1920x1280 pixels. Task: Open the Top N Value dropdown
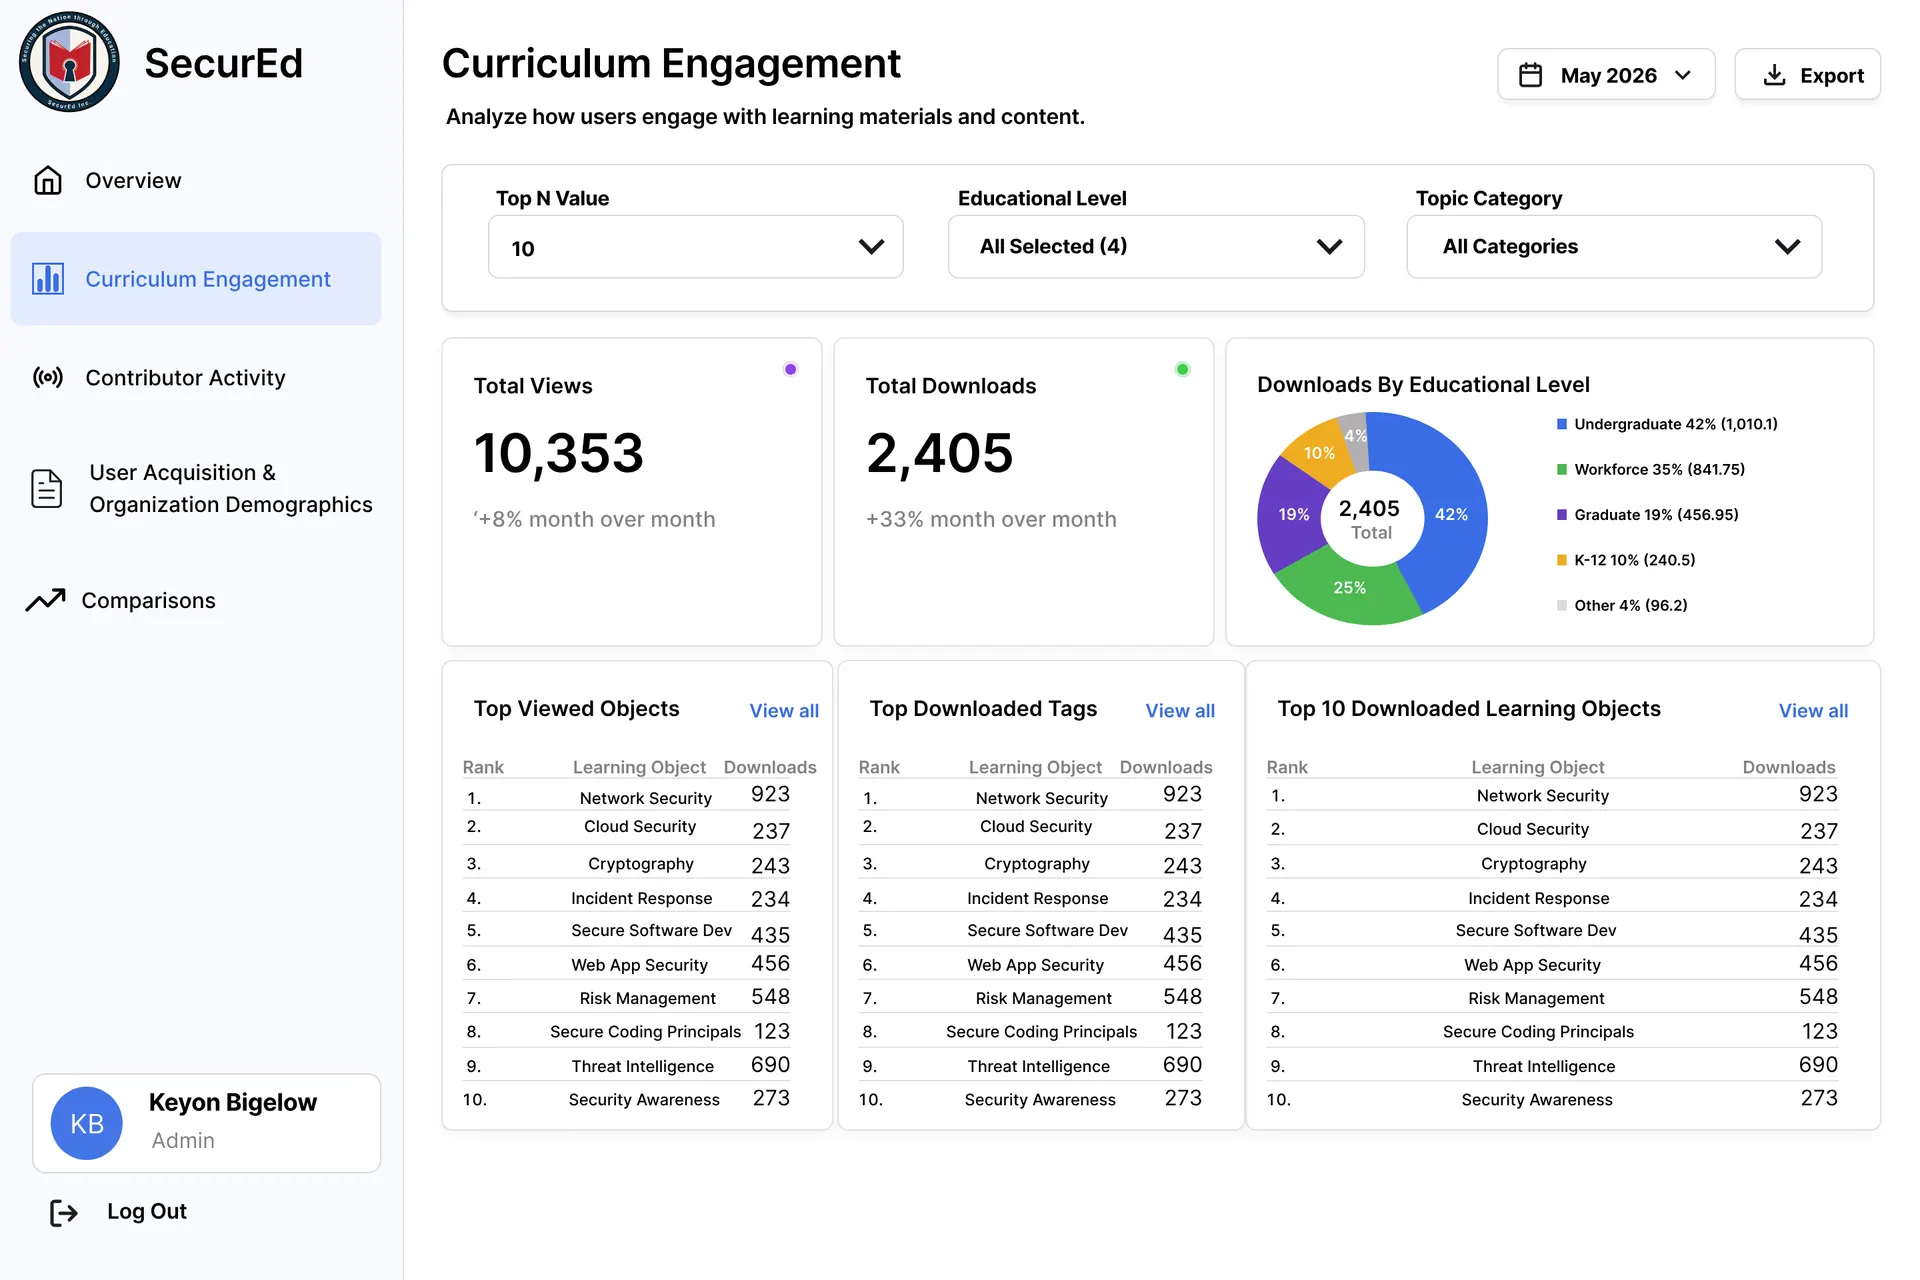pos(695,247)
